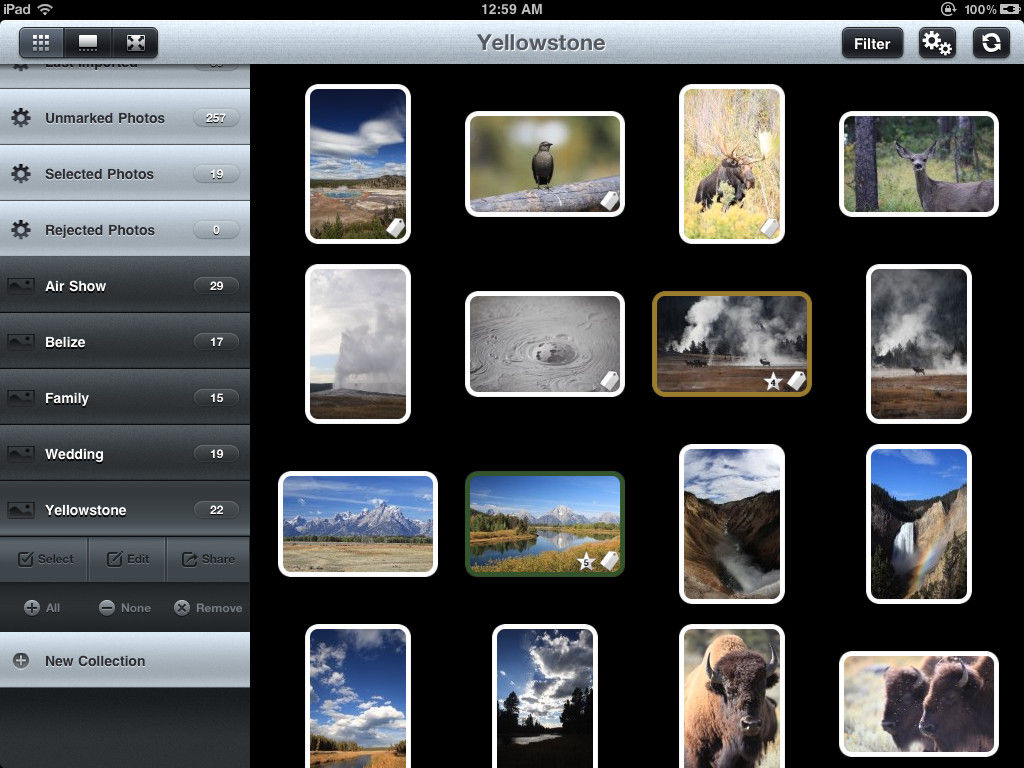Open settings with the gears icon

tap(937, 44)
